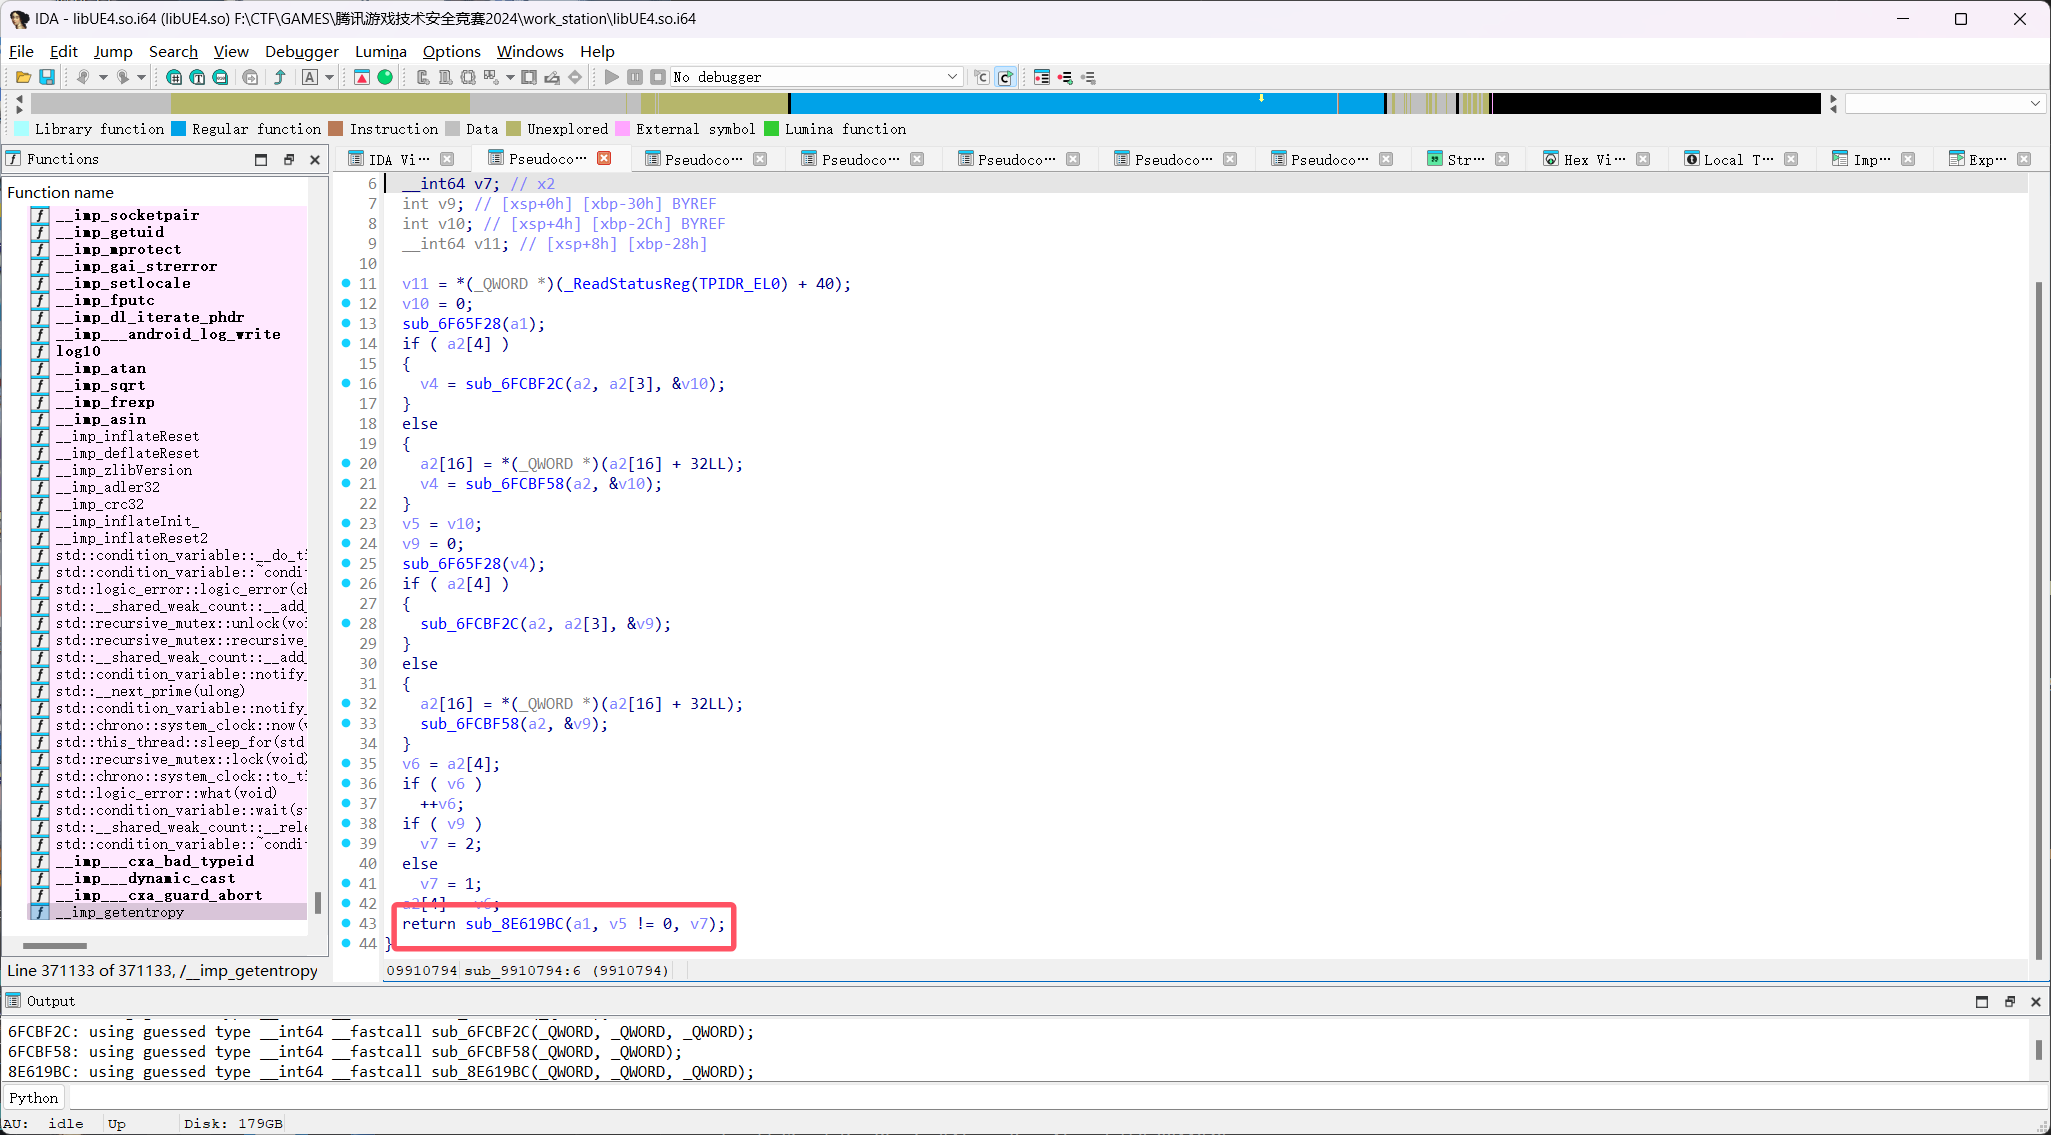Toggle breakpoint dot on line 35
2051x1135 pixels.
[x=346, y=763]
